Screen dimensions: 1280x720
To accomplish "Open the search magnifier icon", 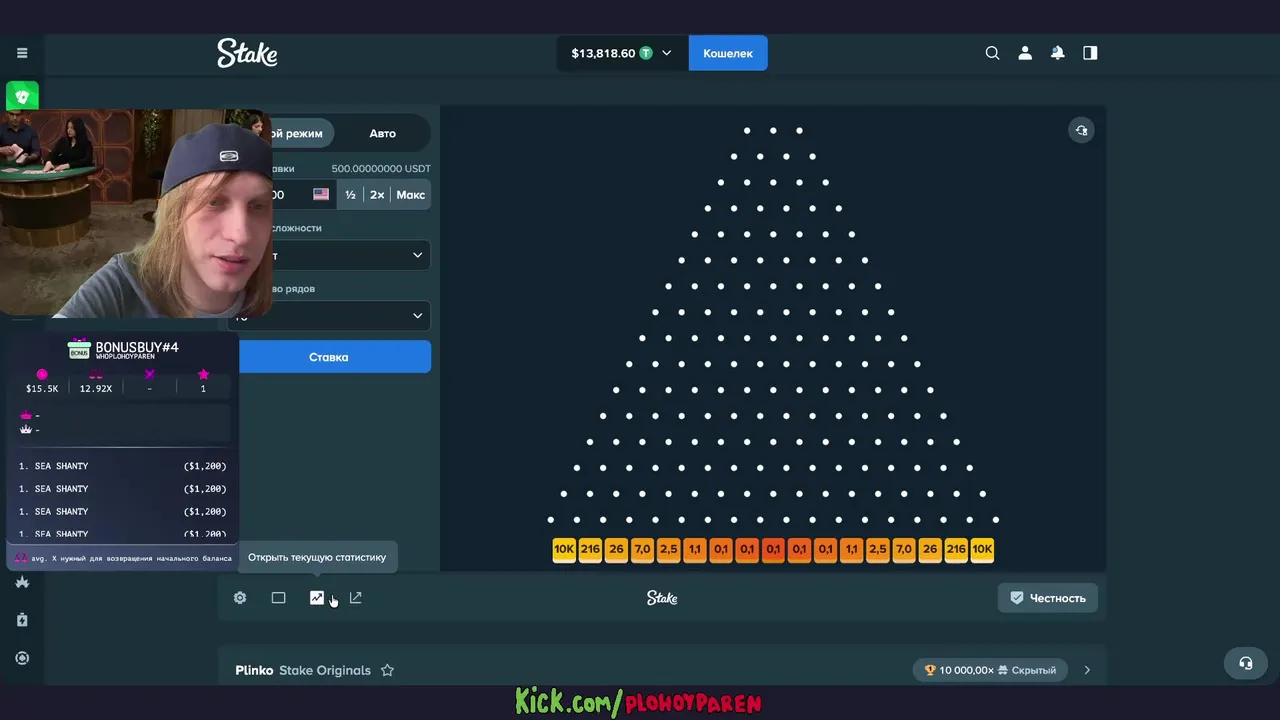I will (x=992, y=53).
